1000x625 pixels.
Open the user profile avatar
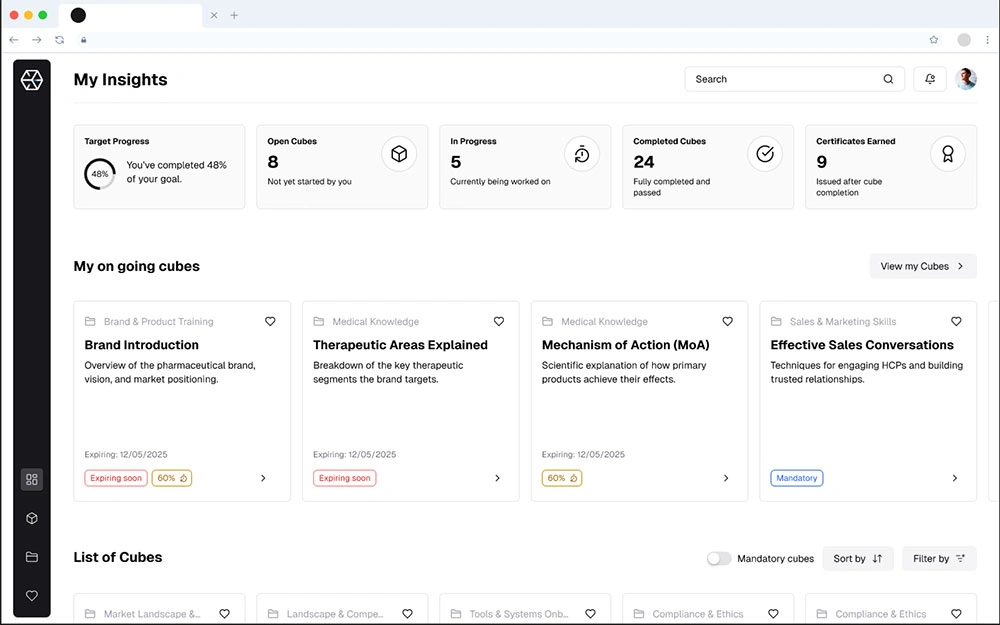[x=966, y=79]
